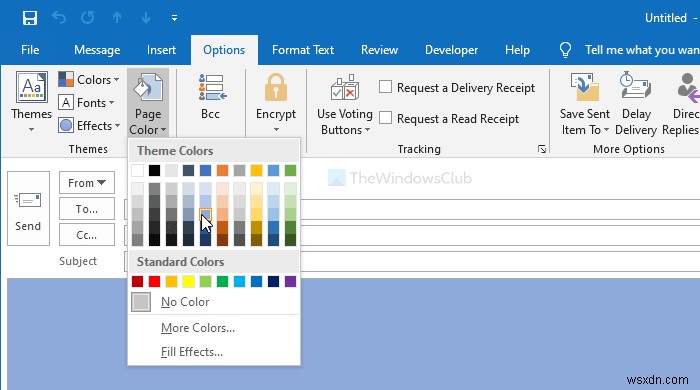
Task: Click the Delay Delivery icon
Action: (x=636, y=85)
